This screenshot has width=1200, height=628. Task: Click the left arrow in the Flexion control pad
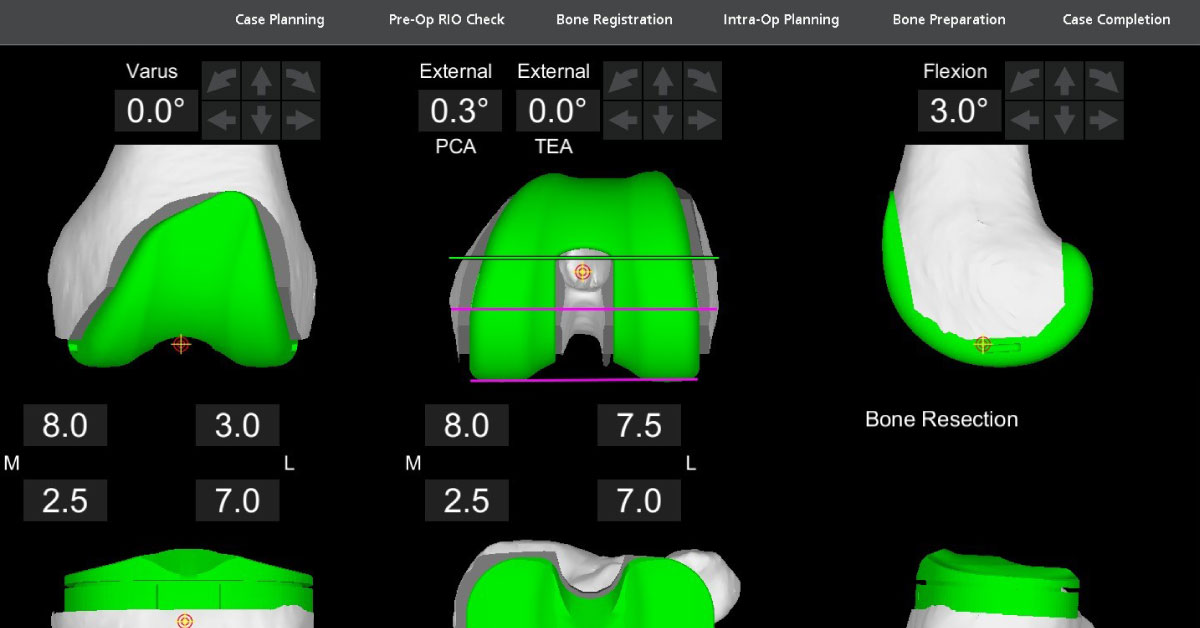point(1025,121)
